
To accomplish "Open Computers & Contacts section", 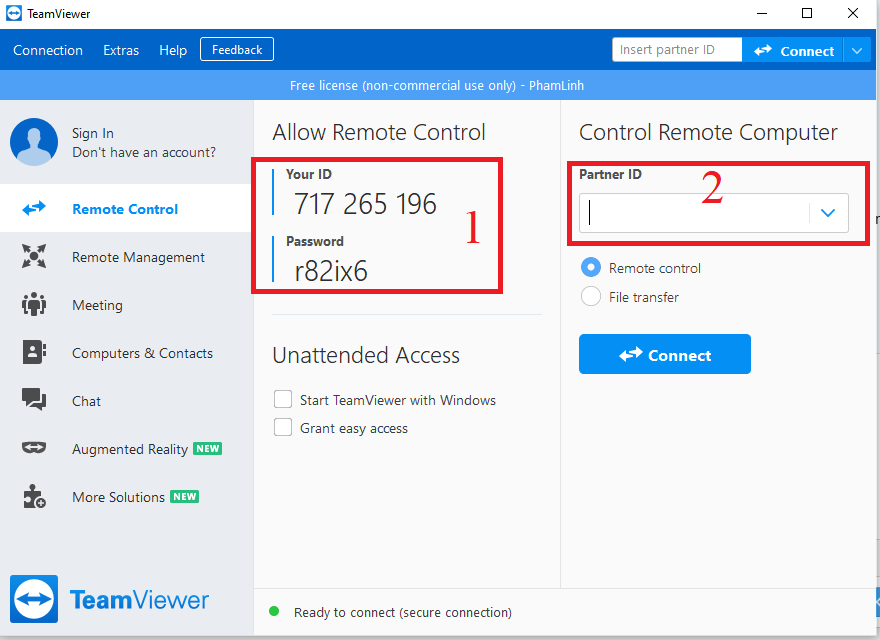I will [126, 353].
